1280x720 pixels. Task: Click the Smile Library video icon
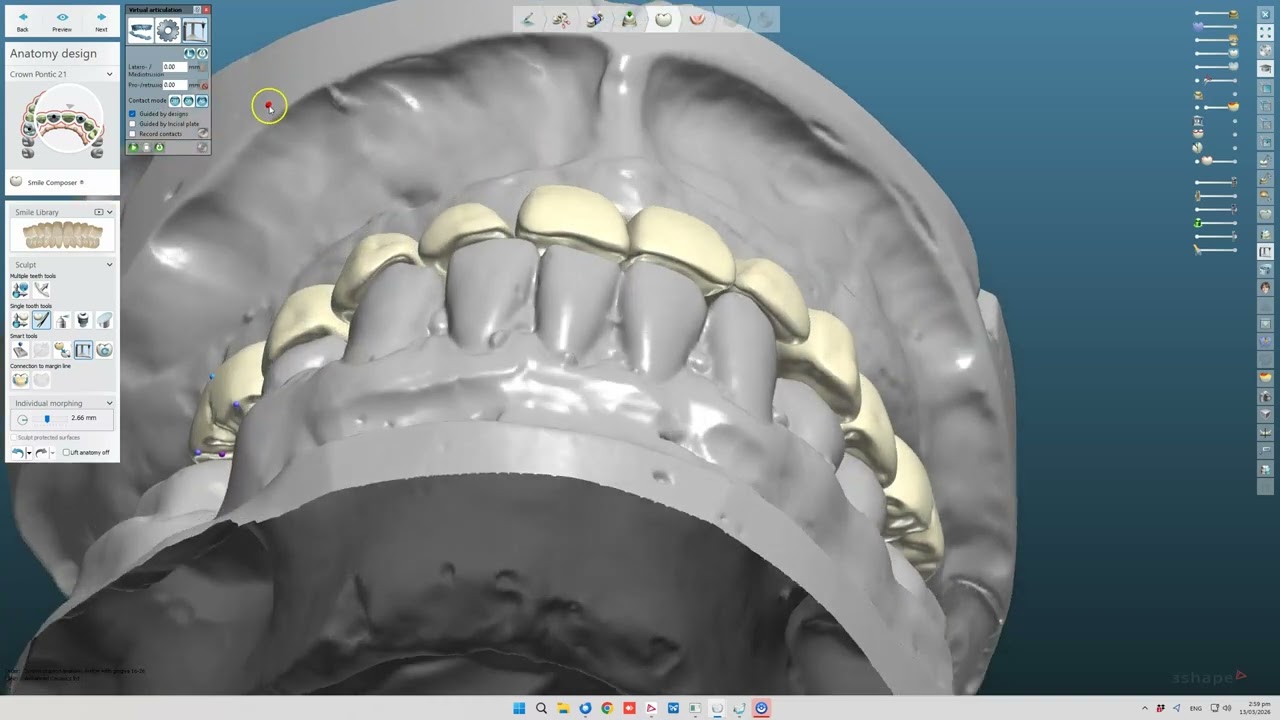point(98,212)
